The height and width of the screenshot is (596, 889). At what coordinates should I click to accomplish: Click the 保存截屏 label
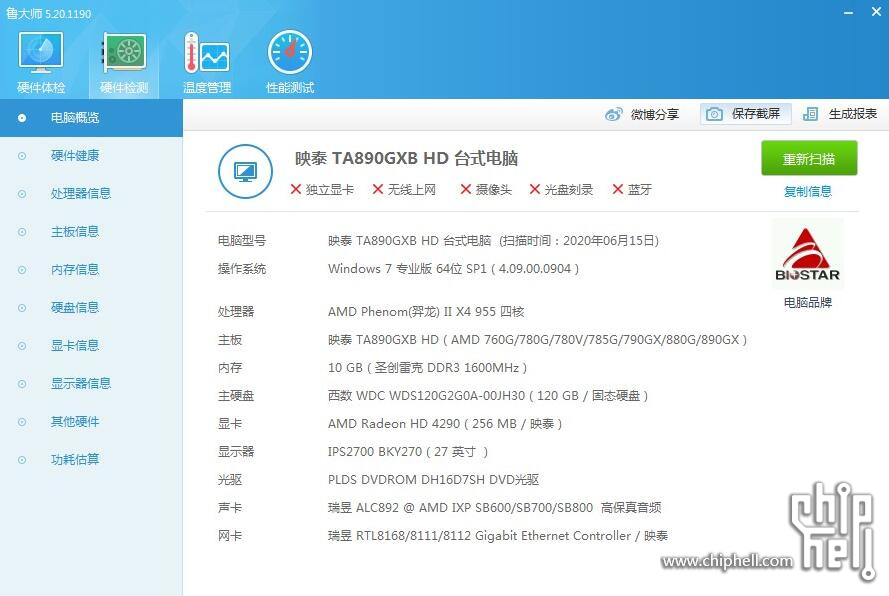756,114
